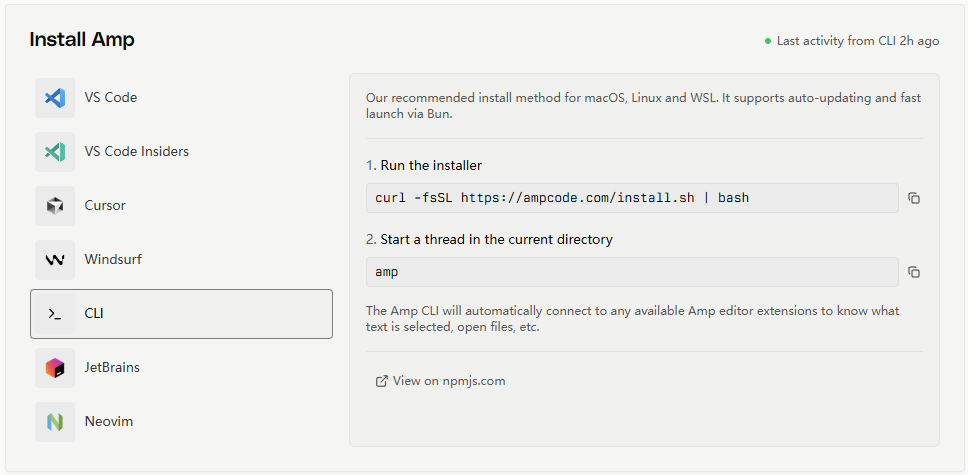Click the Windsurf logo icon
968x475 pixels.
click(55, 260)
